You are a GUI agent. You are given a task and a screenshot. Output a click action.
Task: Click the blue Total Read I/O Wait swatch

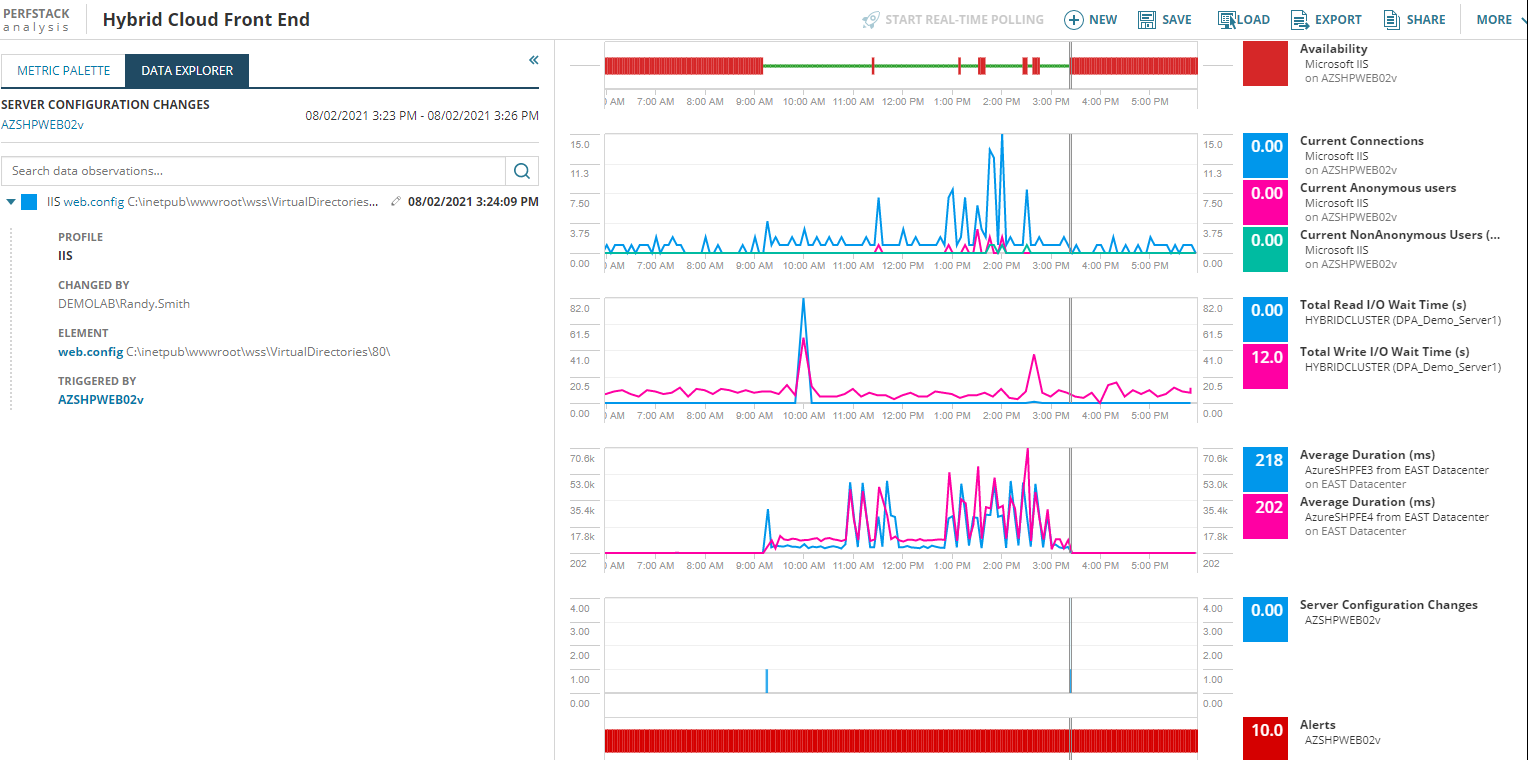click(1266, 320)
